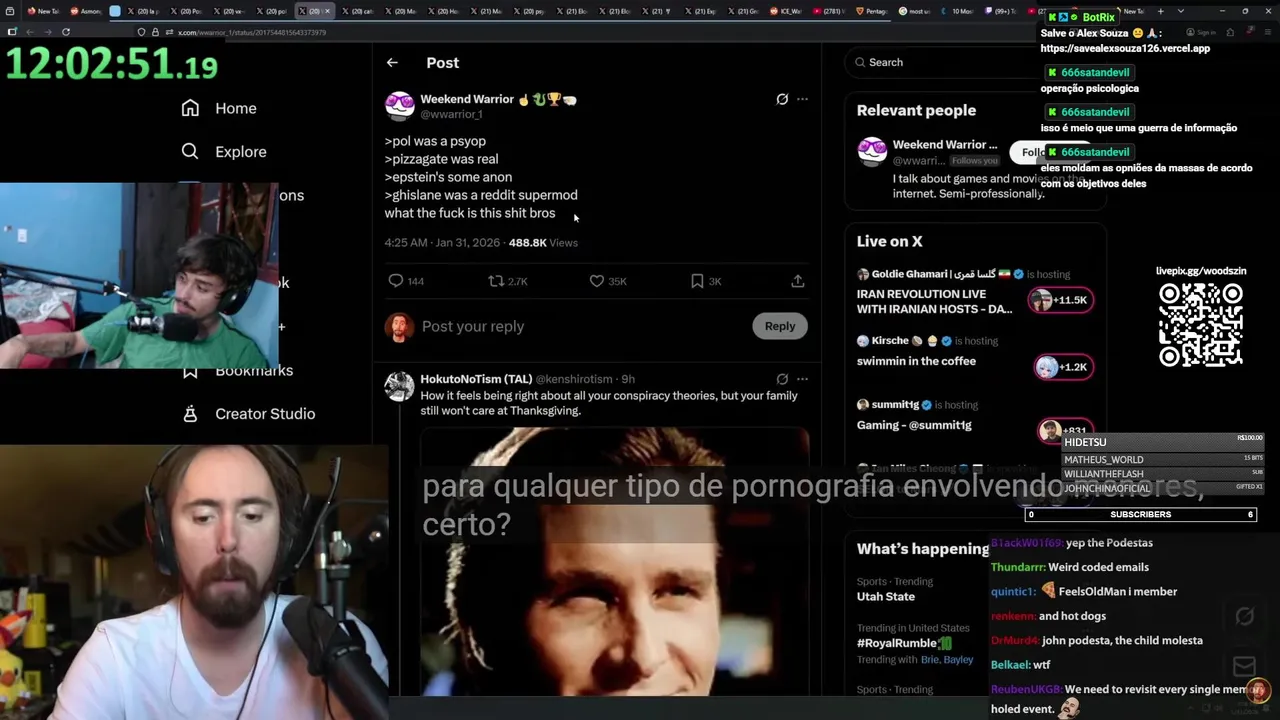This screenshot has height=720, width=1280.
Task: Click browser back arrow
Action: click(30, 32)
